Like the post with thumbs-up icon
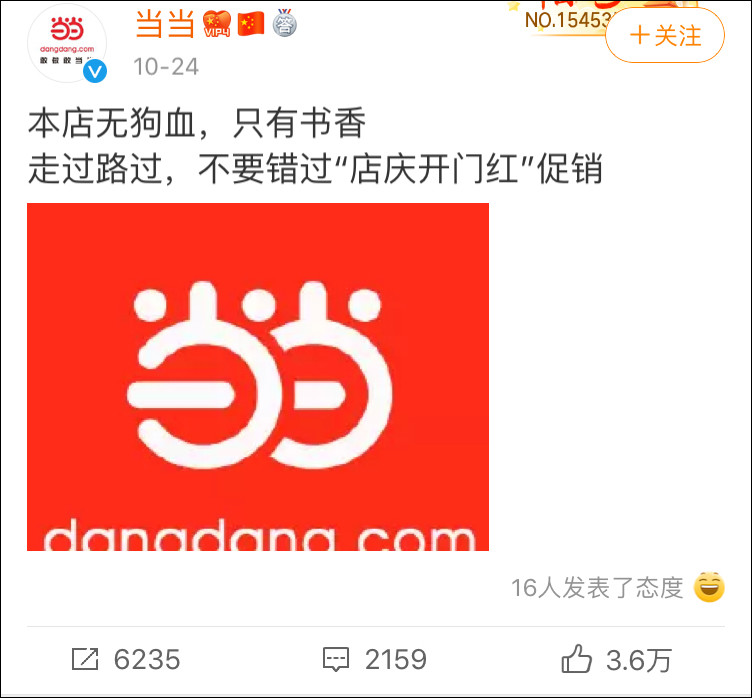Screen dimensions: 752x698 tap(576, 659)
